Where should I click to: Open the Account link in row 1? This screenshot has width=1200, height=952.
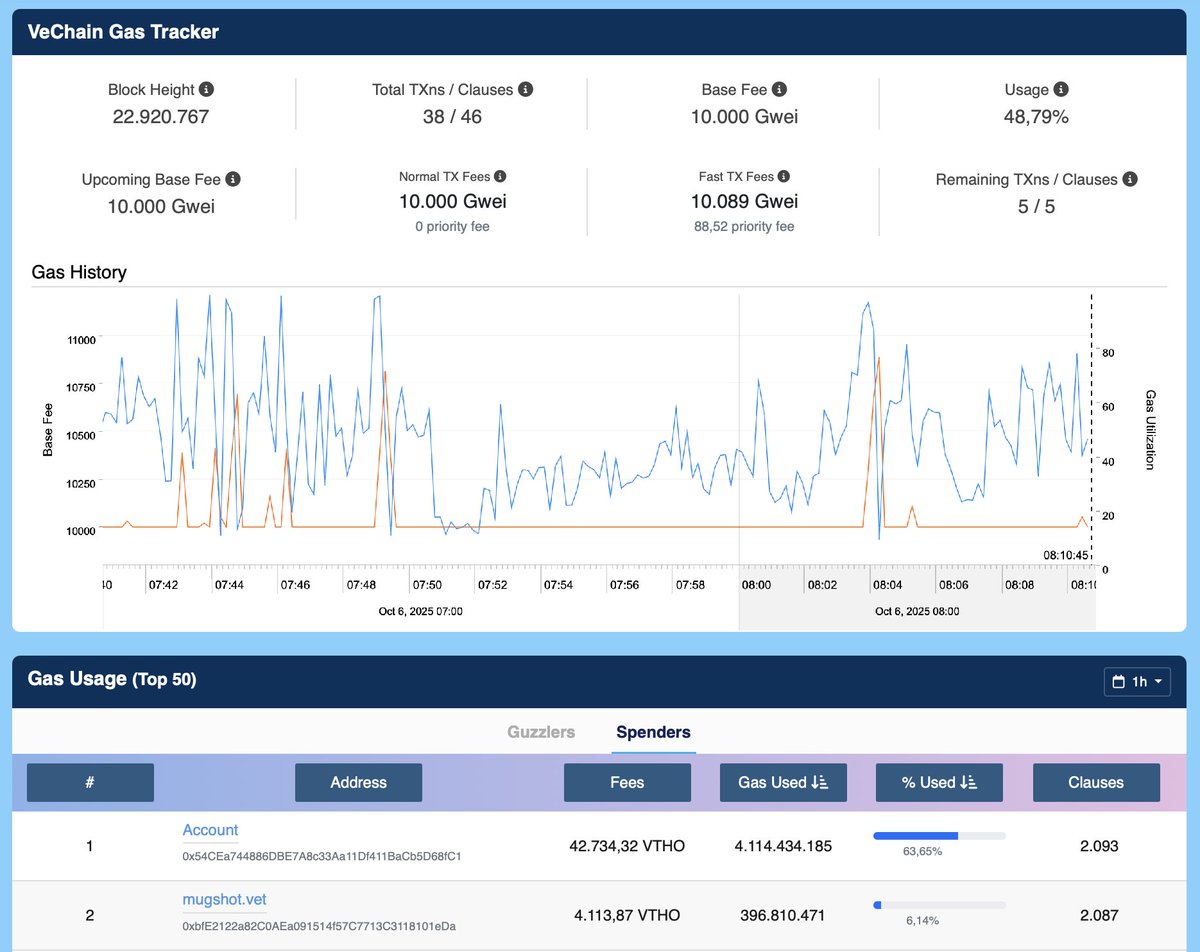coord(210,830)
